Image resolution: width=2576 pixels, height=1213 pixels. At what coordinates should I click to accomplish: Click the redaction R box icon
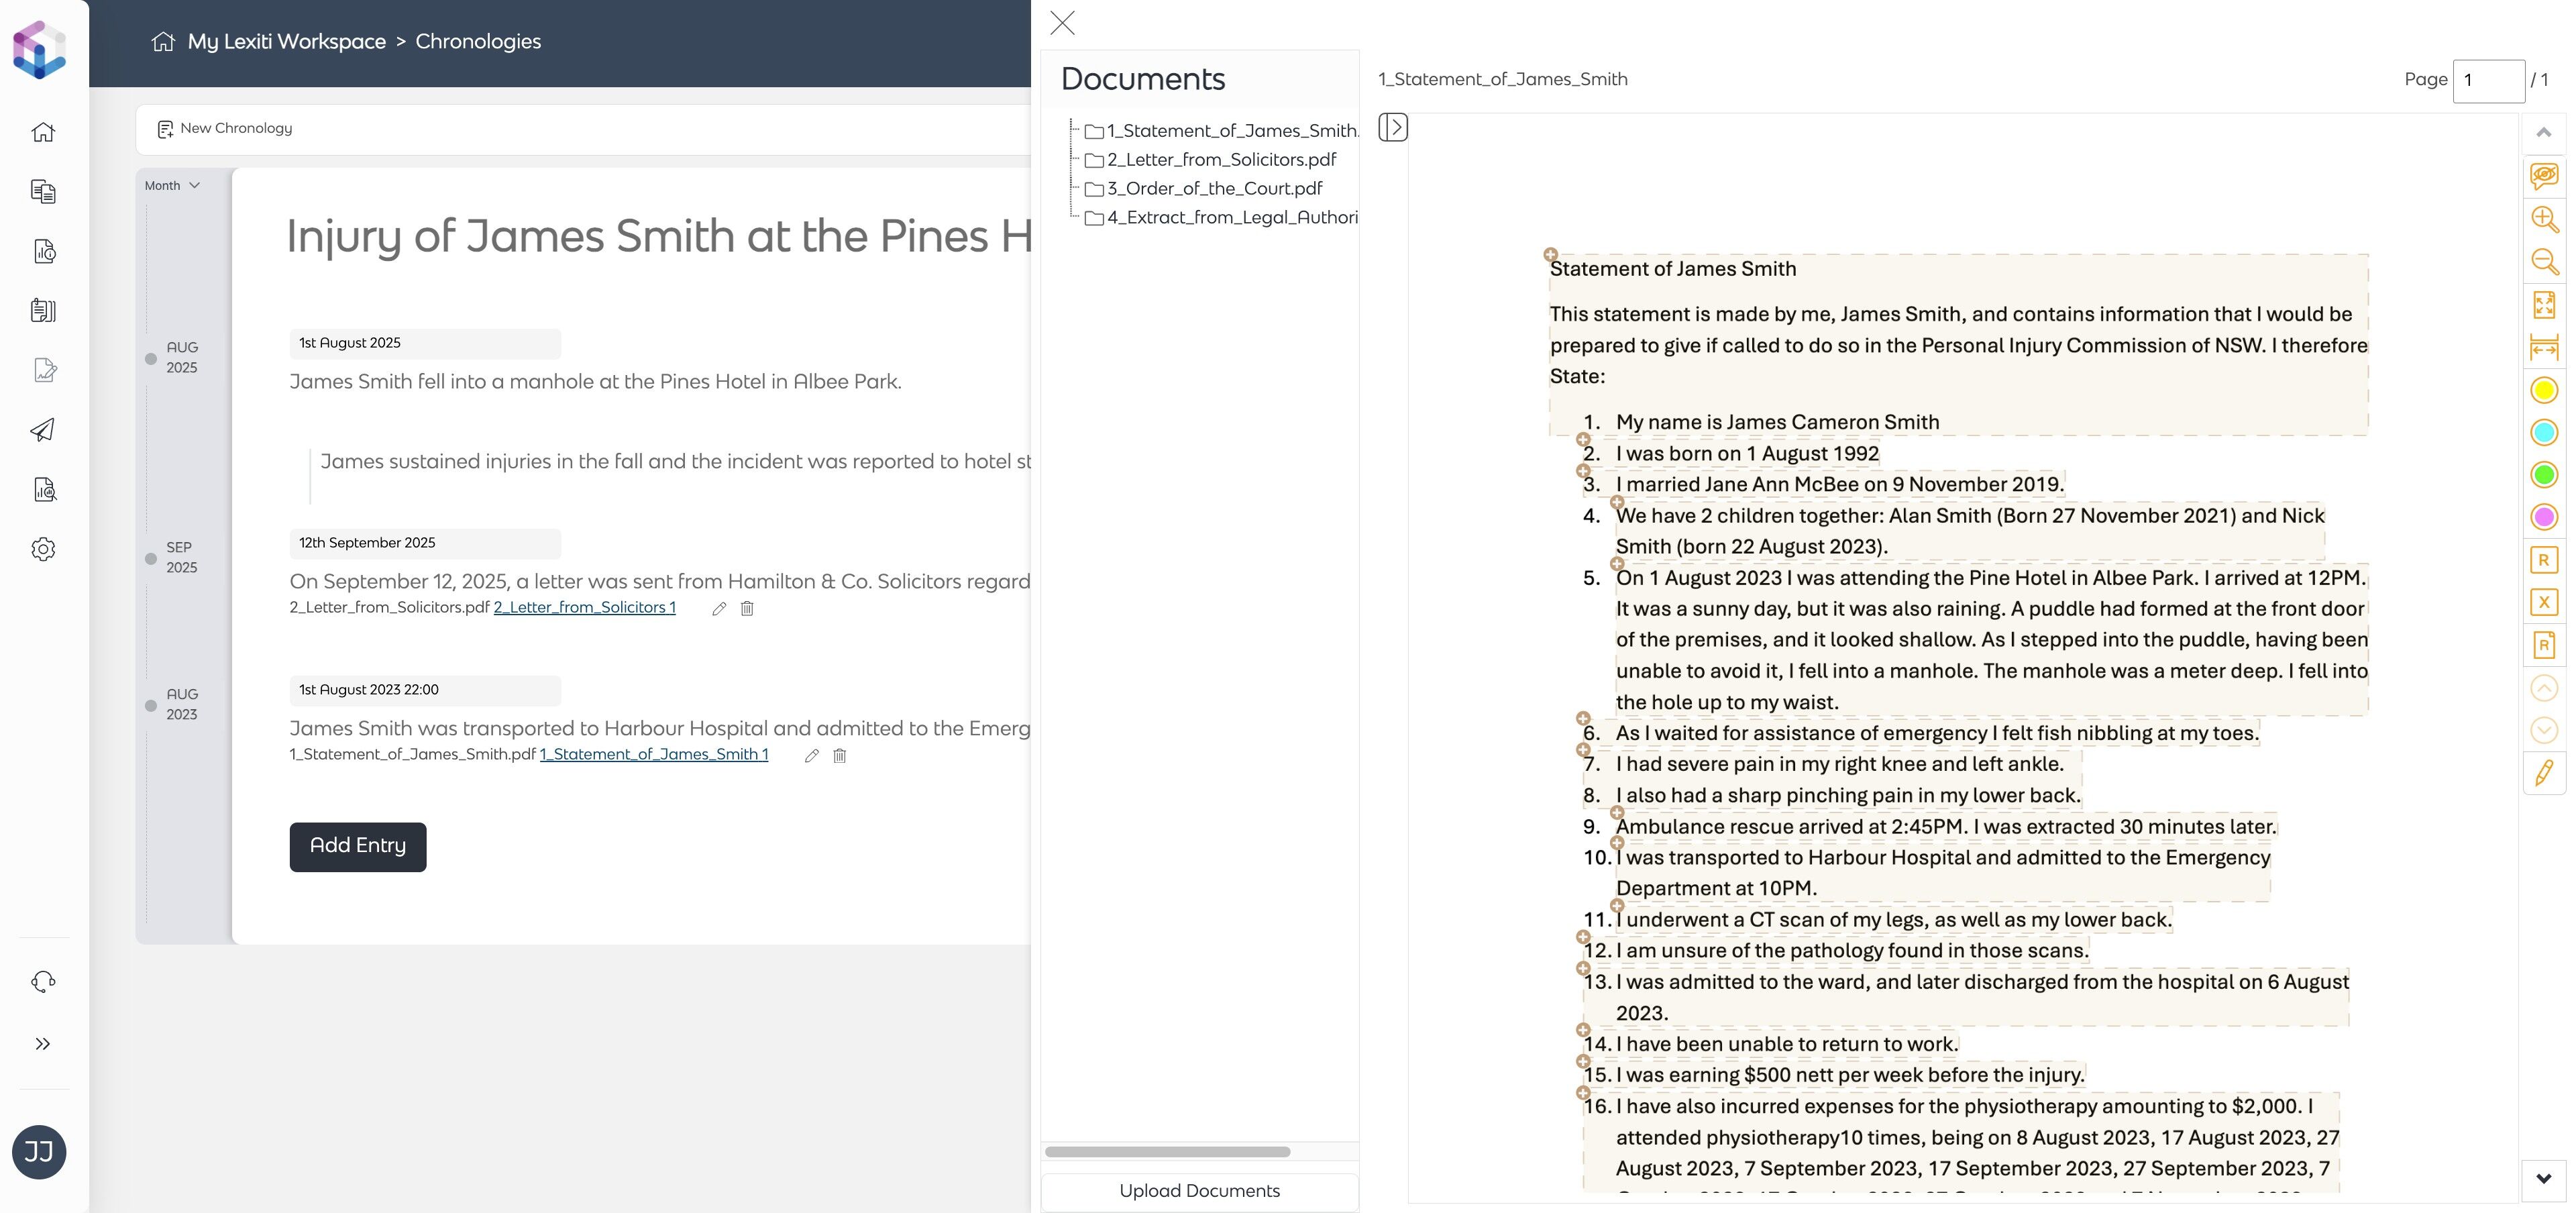click(x=2543, y=560)
